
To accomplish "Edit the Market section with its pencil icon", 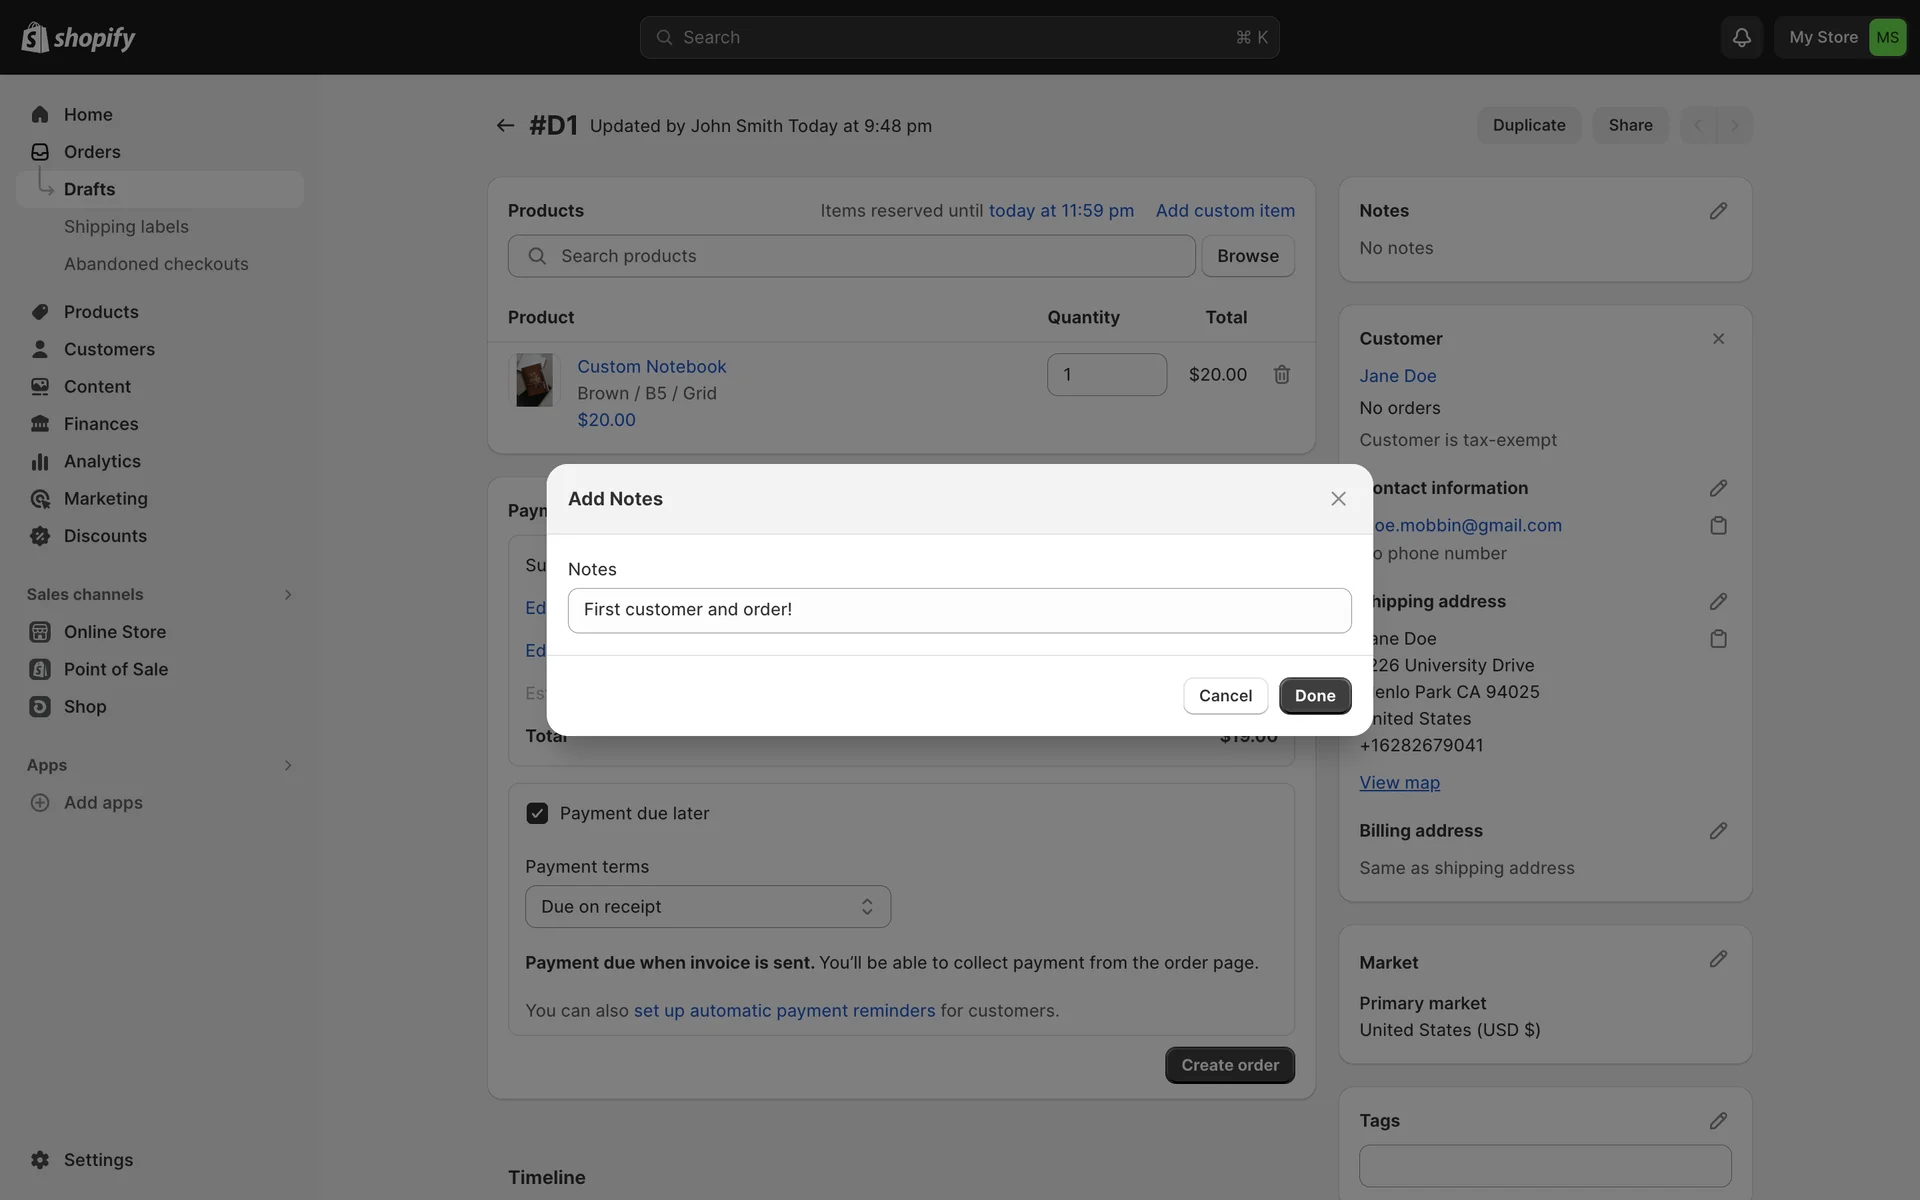I will pyautogui.click(x=1718, y=959).
